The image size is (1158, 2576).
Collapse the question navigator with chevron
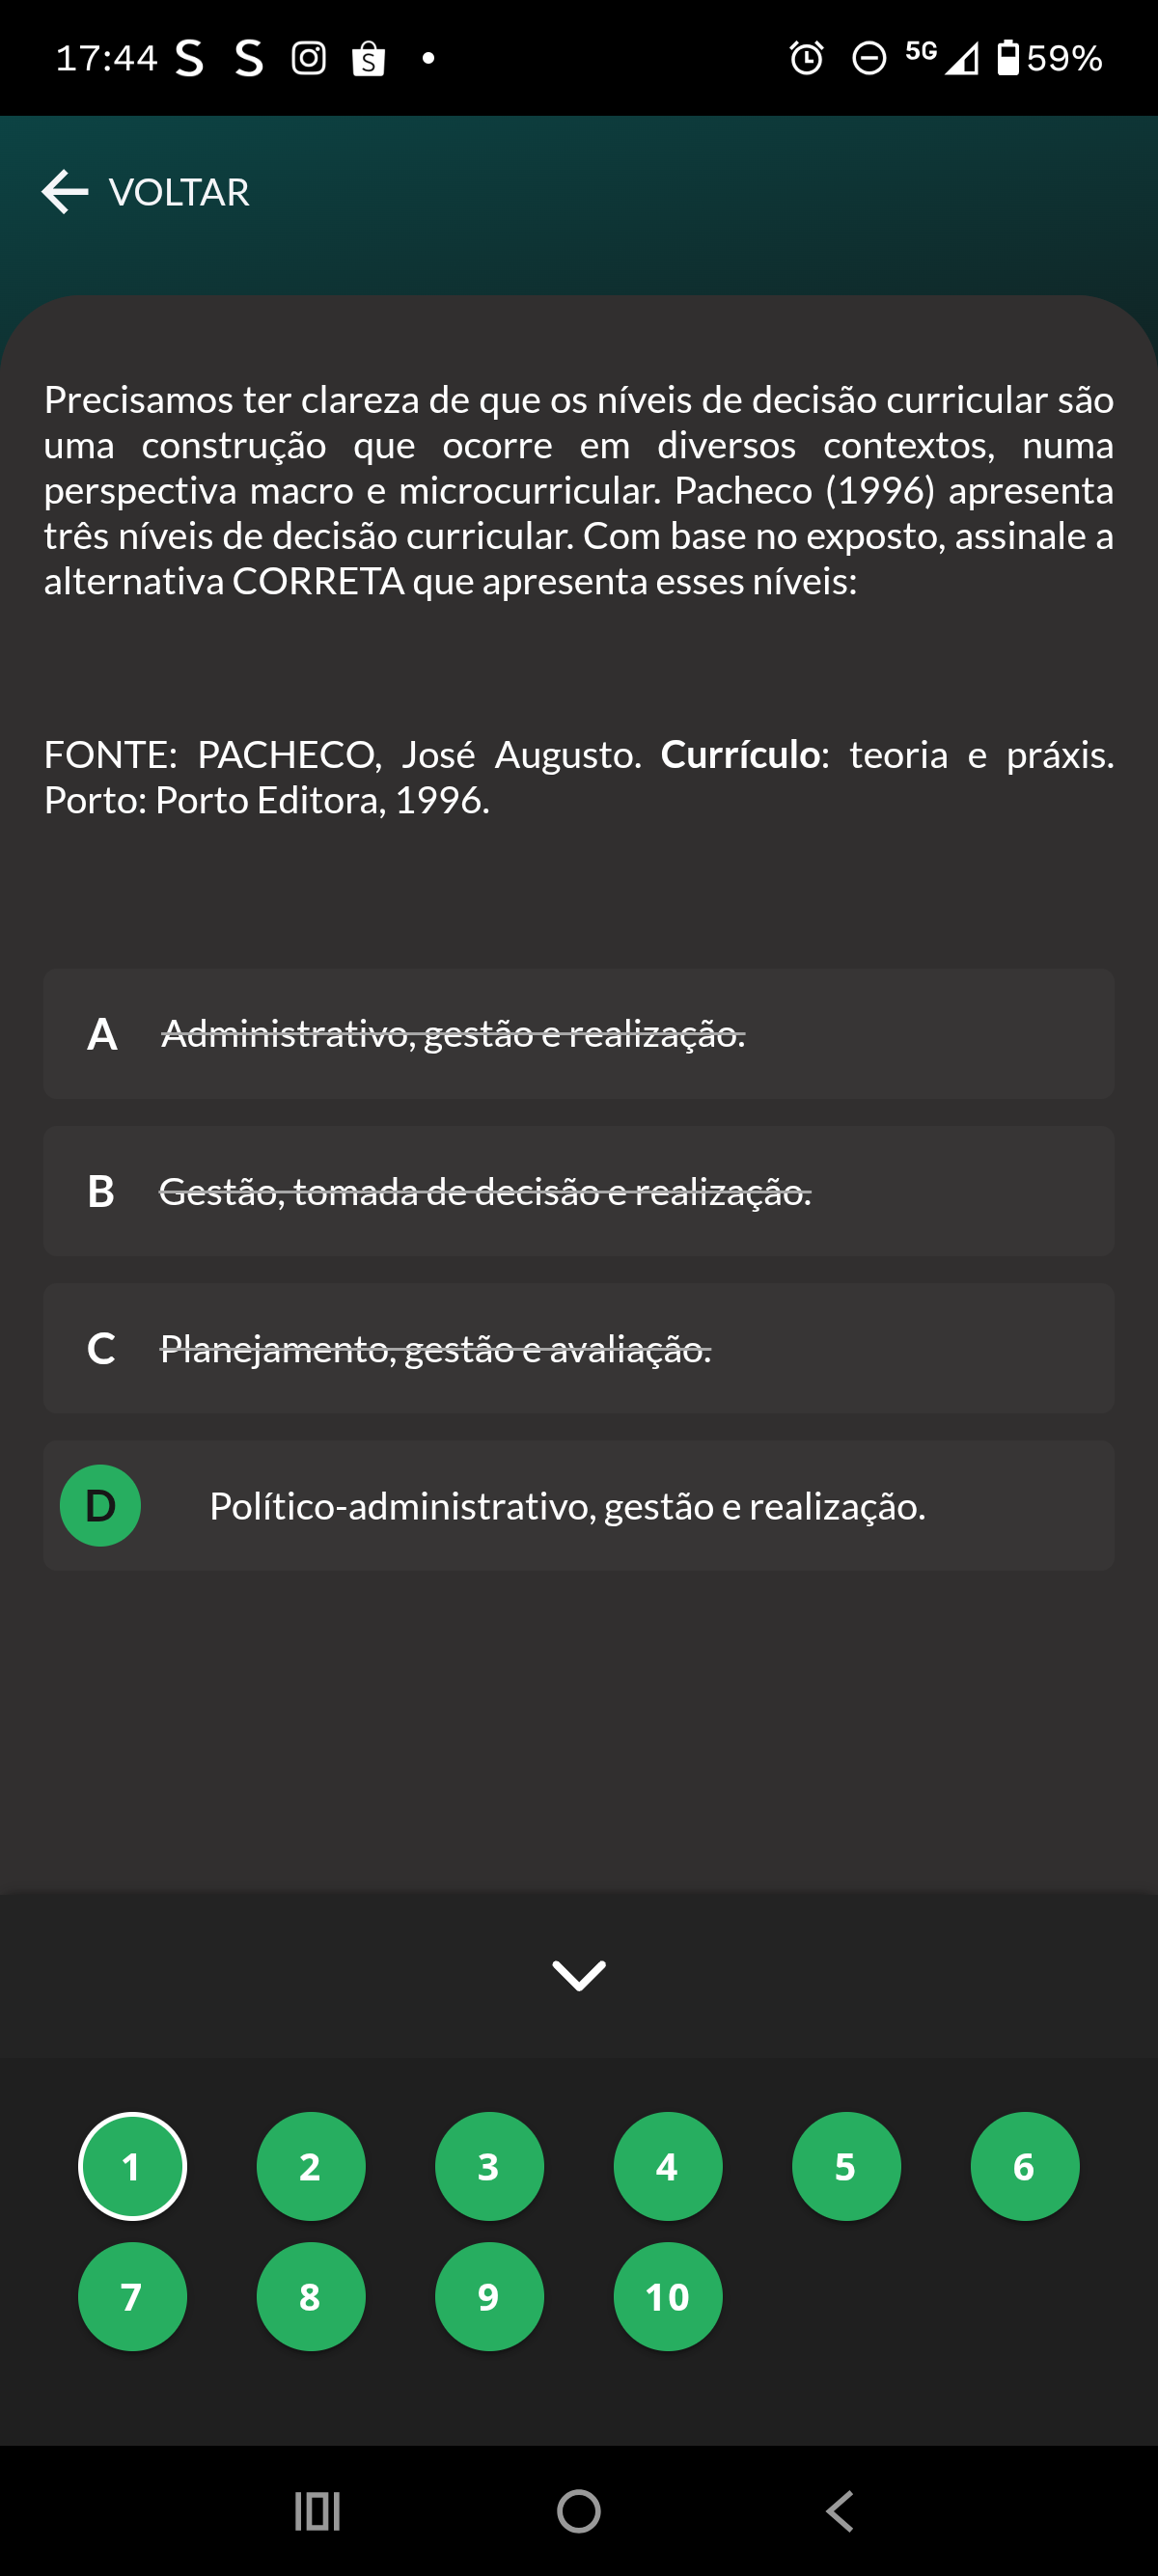tap(579, 1974)
